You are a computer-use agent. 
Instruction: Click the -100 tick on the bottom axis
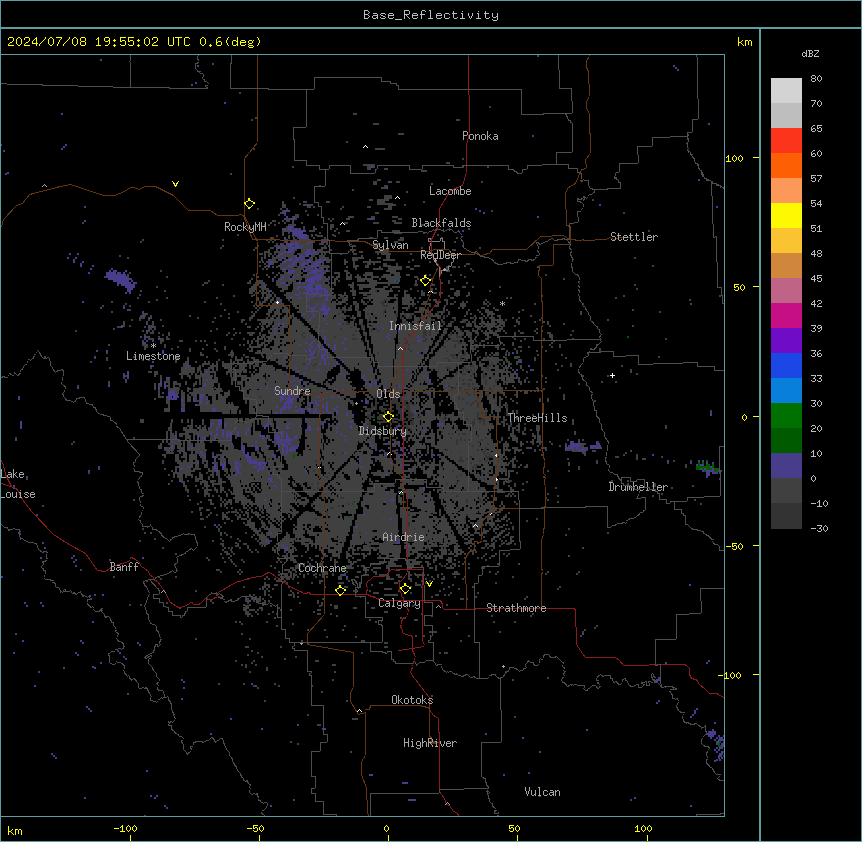point(125,828)
